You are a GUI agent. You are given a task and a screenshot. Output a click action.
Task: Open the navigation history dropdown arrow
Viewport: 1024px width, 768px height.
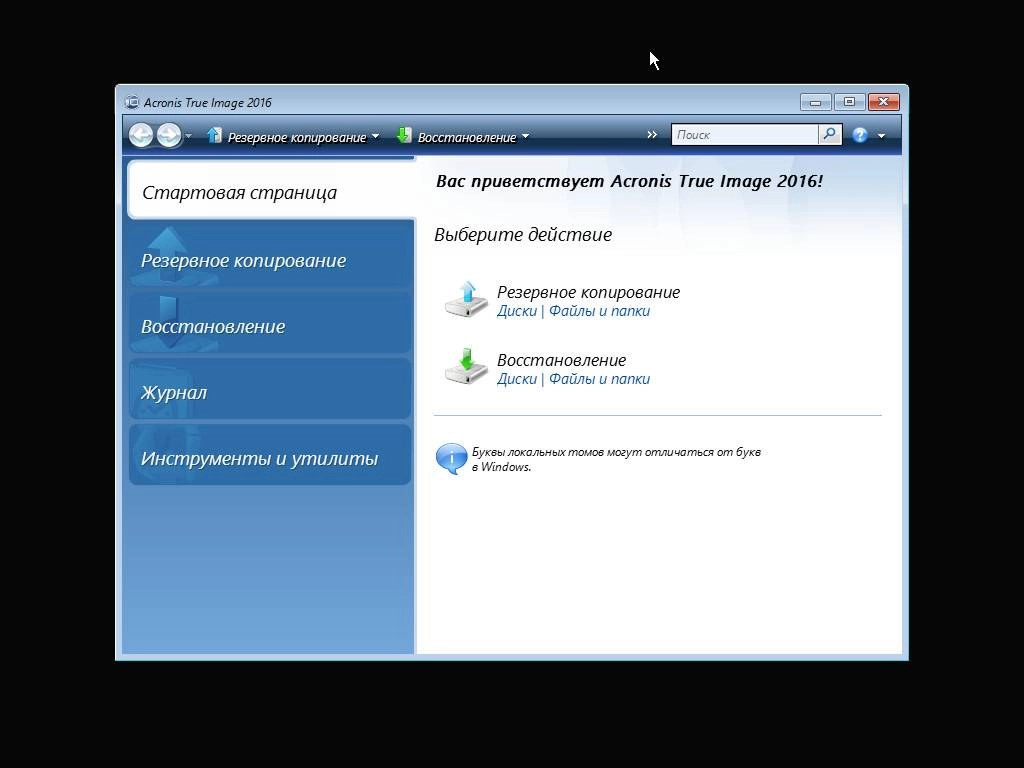click(189, 136)
